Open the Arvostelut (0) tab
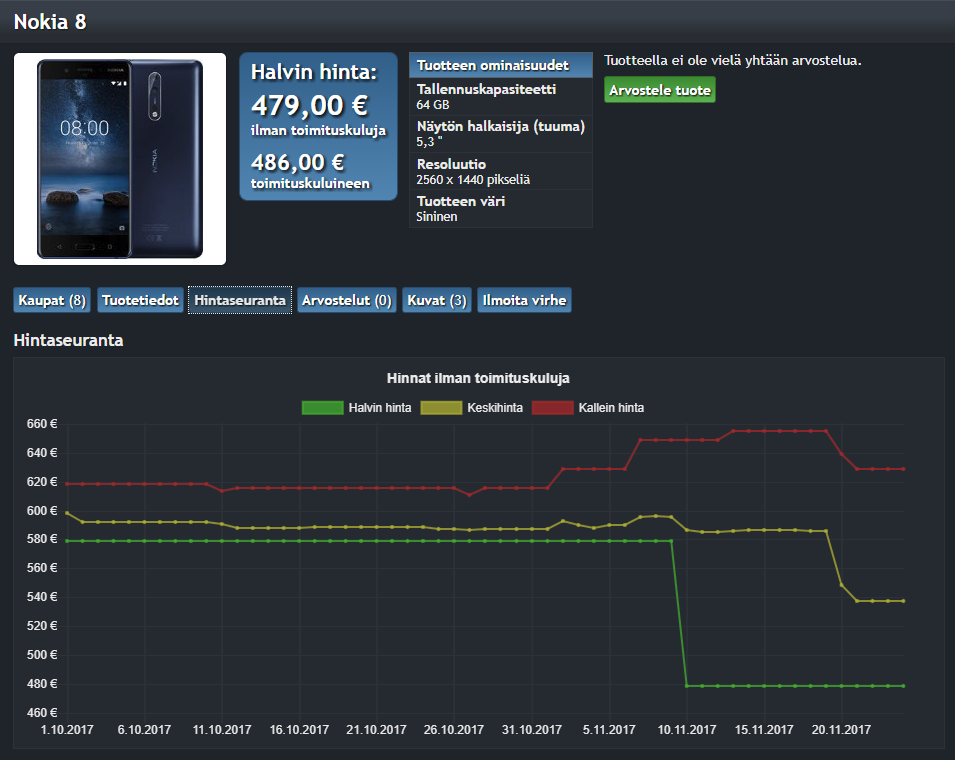The width and height of the screenshot is (955, 760). (x=347, y=300)
